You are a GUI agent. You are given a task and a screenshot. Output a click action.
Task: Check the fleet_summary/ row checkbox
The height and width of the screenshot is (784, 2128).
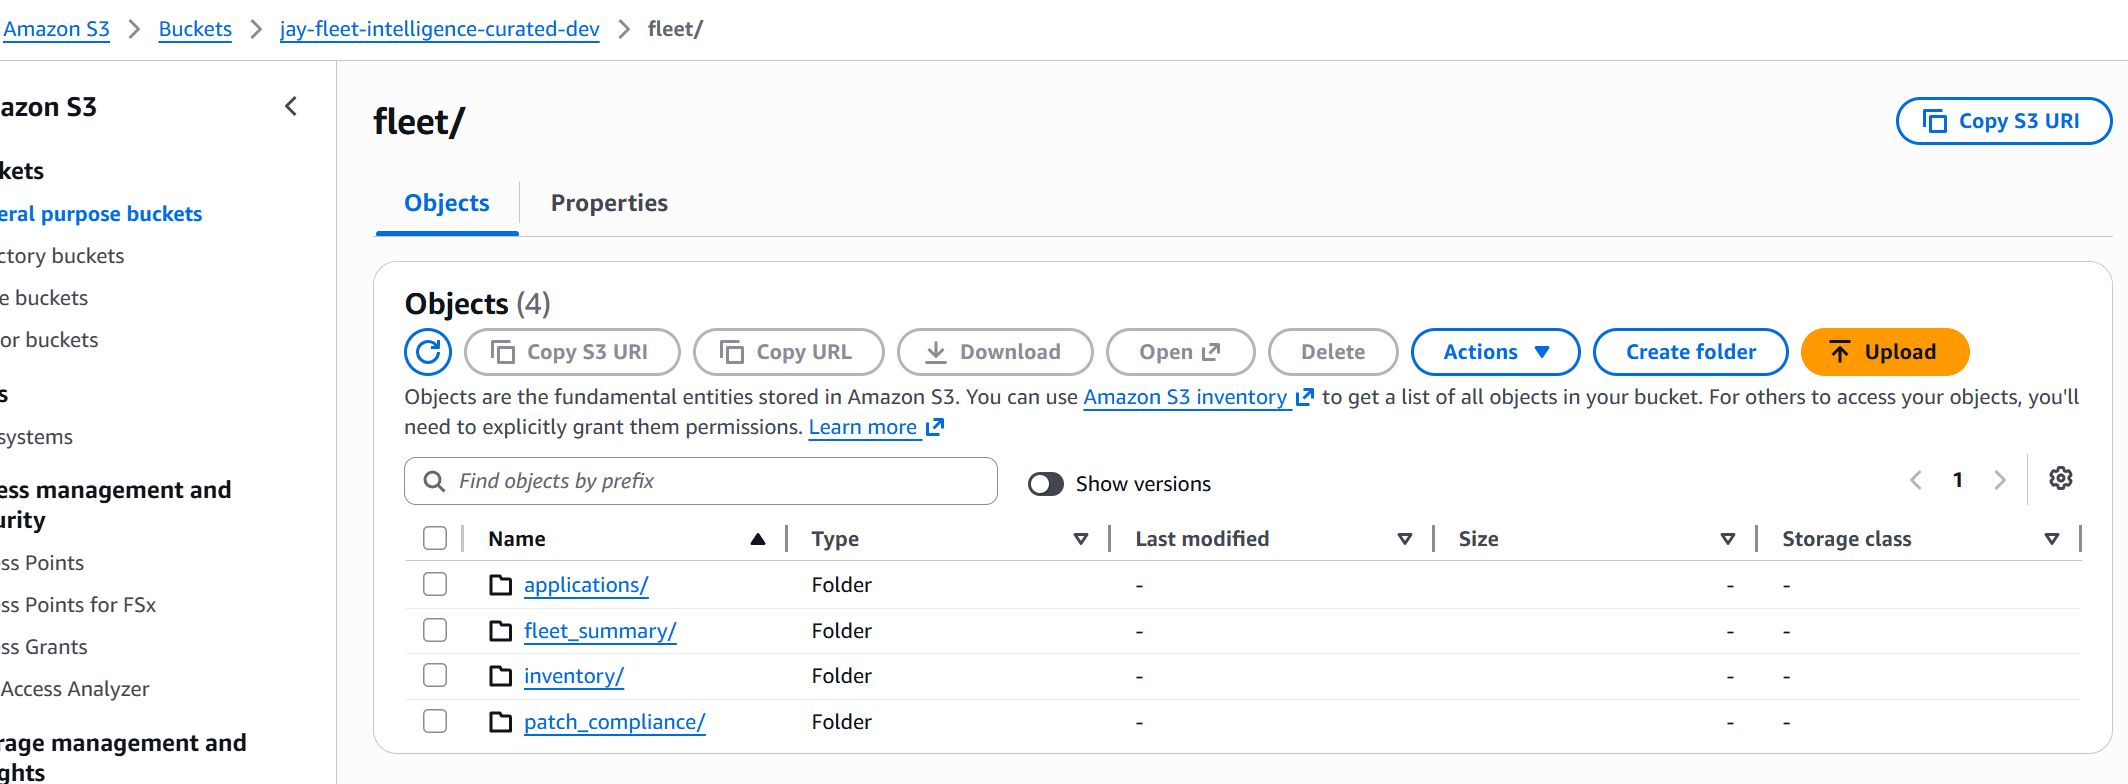point(435,630)
